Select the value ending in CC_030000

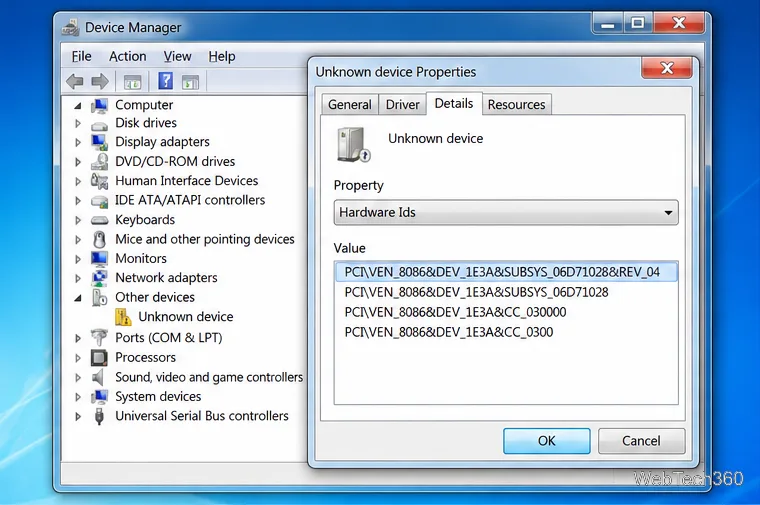(455, 312)
